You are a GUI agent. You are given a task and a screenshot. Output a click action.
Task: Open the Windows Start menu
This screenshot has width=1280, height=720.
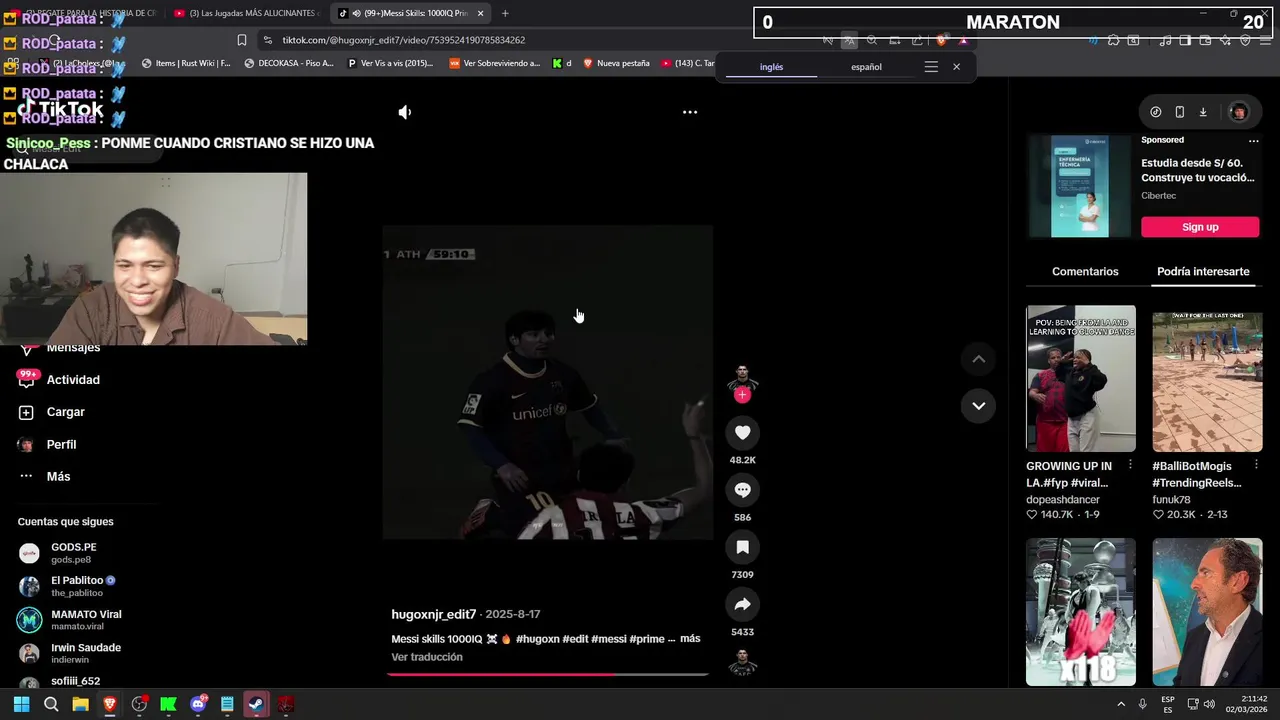tap(21, 705)
